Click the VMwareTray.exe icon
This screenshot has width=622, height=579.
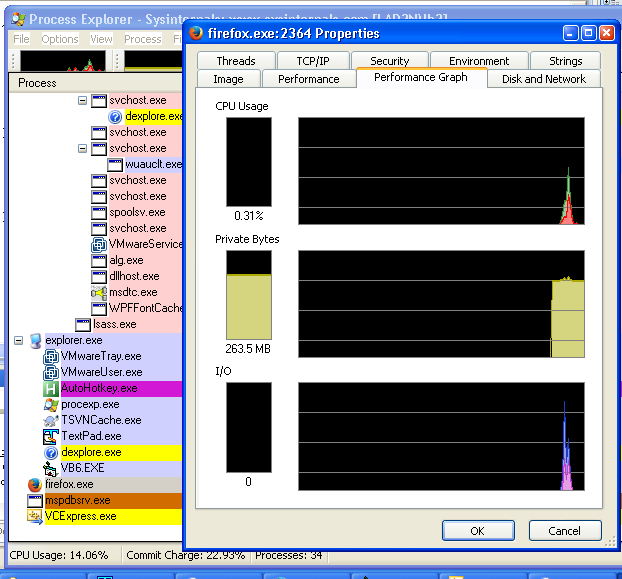(x=51, y=357)
